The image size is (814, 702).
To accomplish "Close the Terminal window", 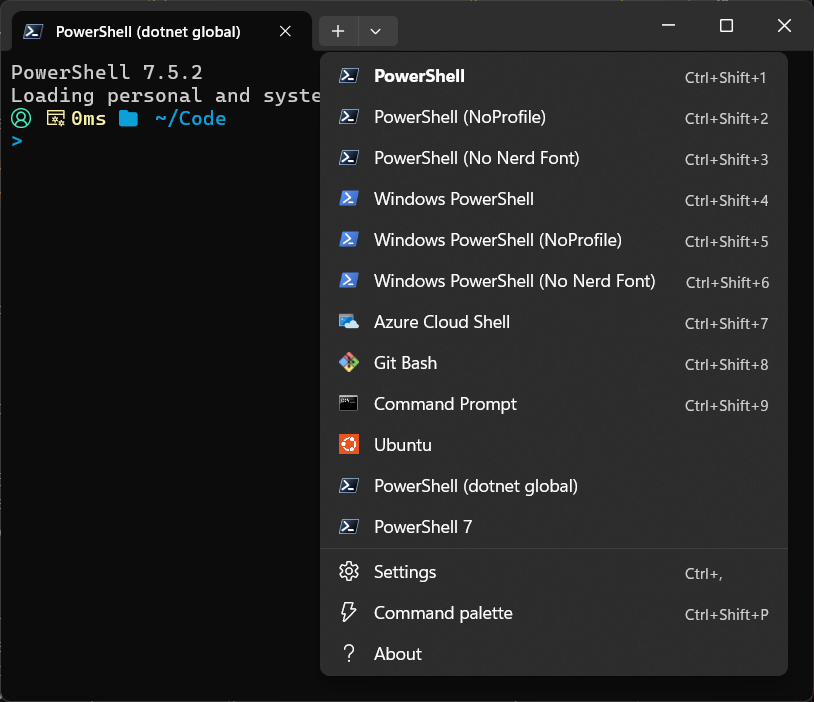I will [784, 25].
